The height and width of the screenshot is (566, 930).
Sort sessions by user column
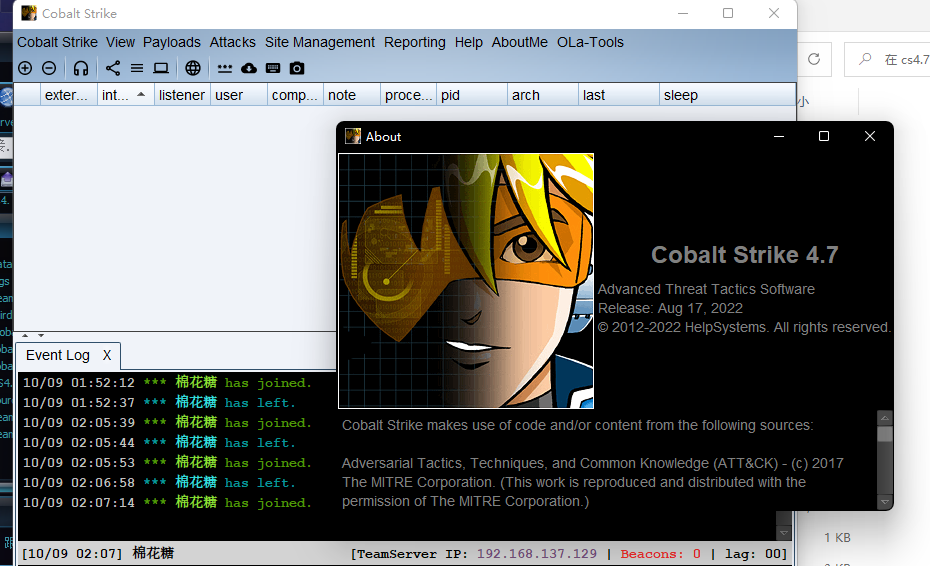238,95
